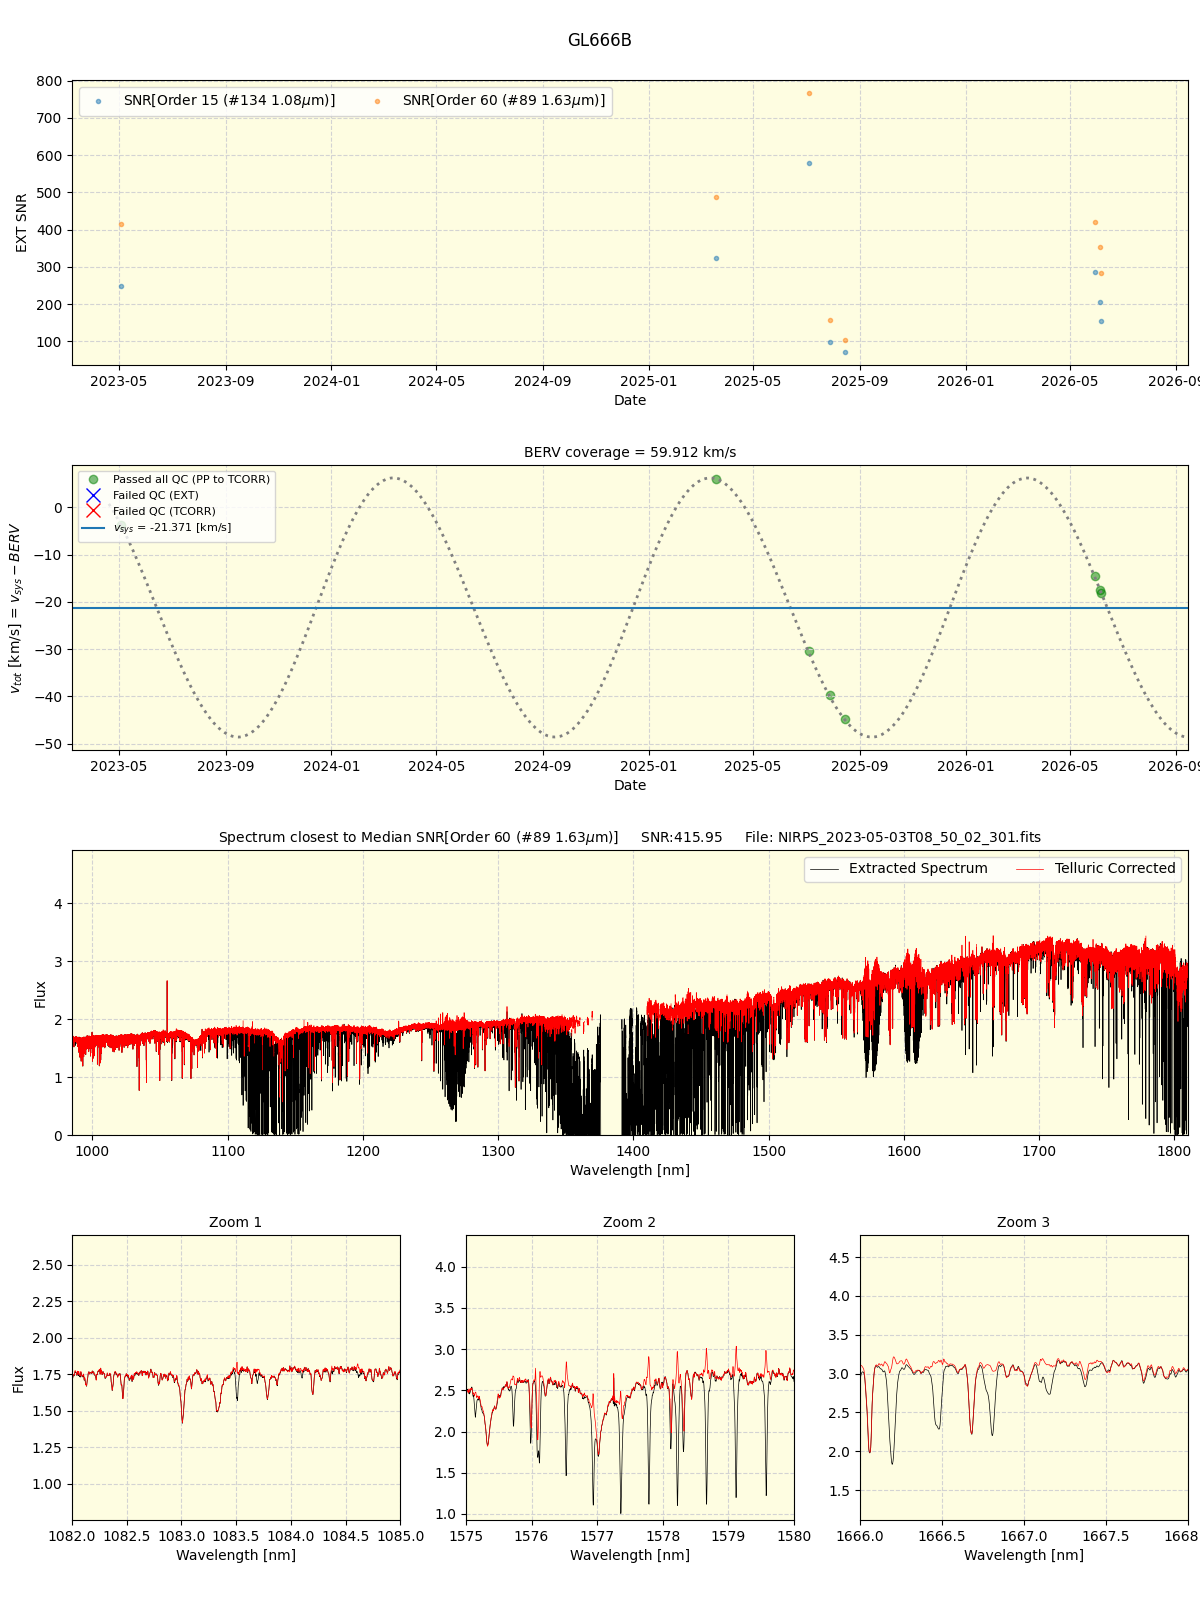This screenshot has height=1600, width=1200.
Task: Select the green QC point at BERV peak 2025-03
Action: coord(716,479)
